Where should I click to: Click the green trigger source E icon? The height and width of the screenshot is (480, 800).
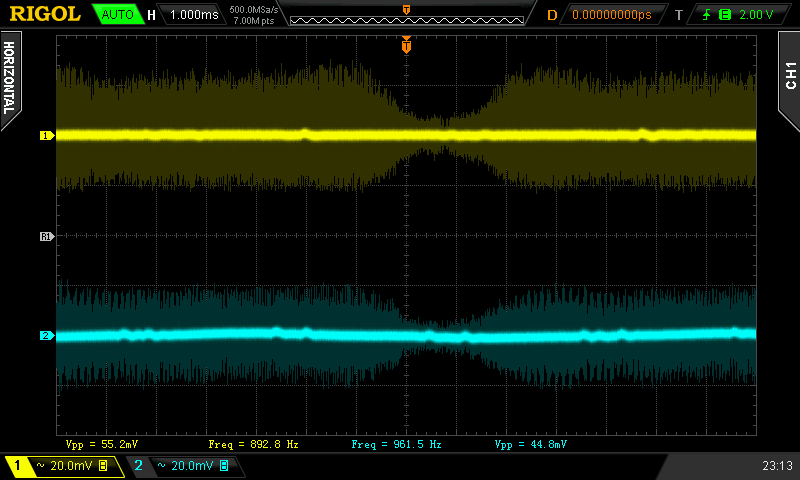coord(724,15)
